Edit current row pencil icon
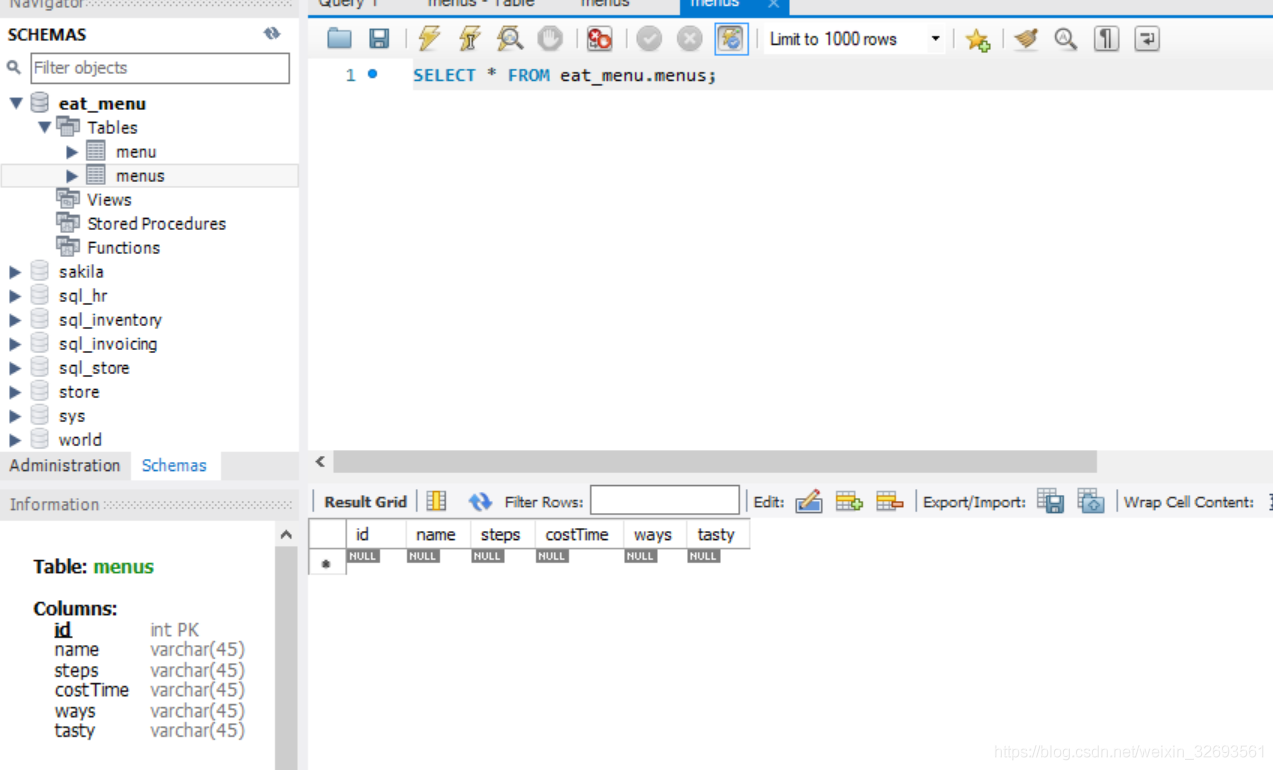 coord(808,501)
